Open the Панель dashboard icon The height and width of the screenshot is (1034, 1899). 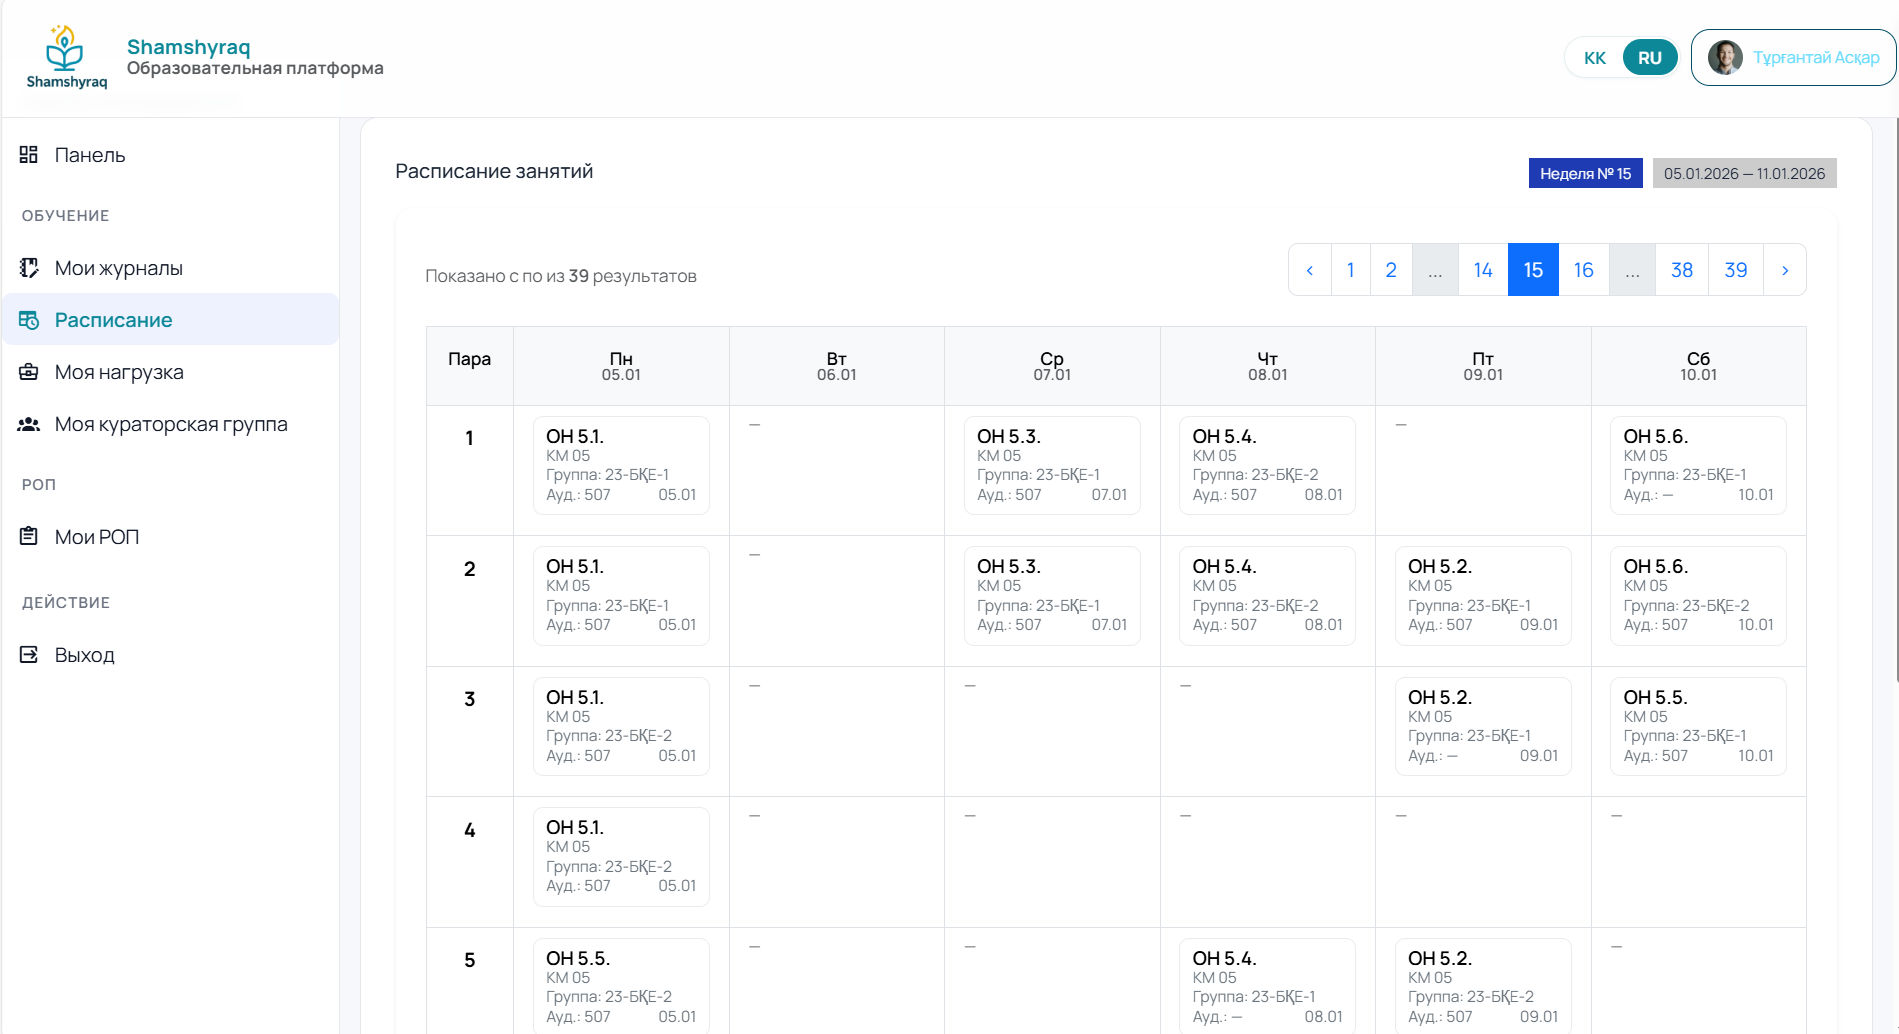coord(28,155)
